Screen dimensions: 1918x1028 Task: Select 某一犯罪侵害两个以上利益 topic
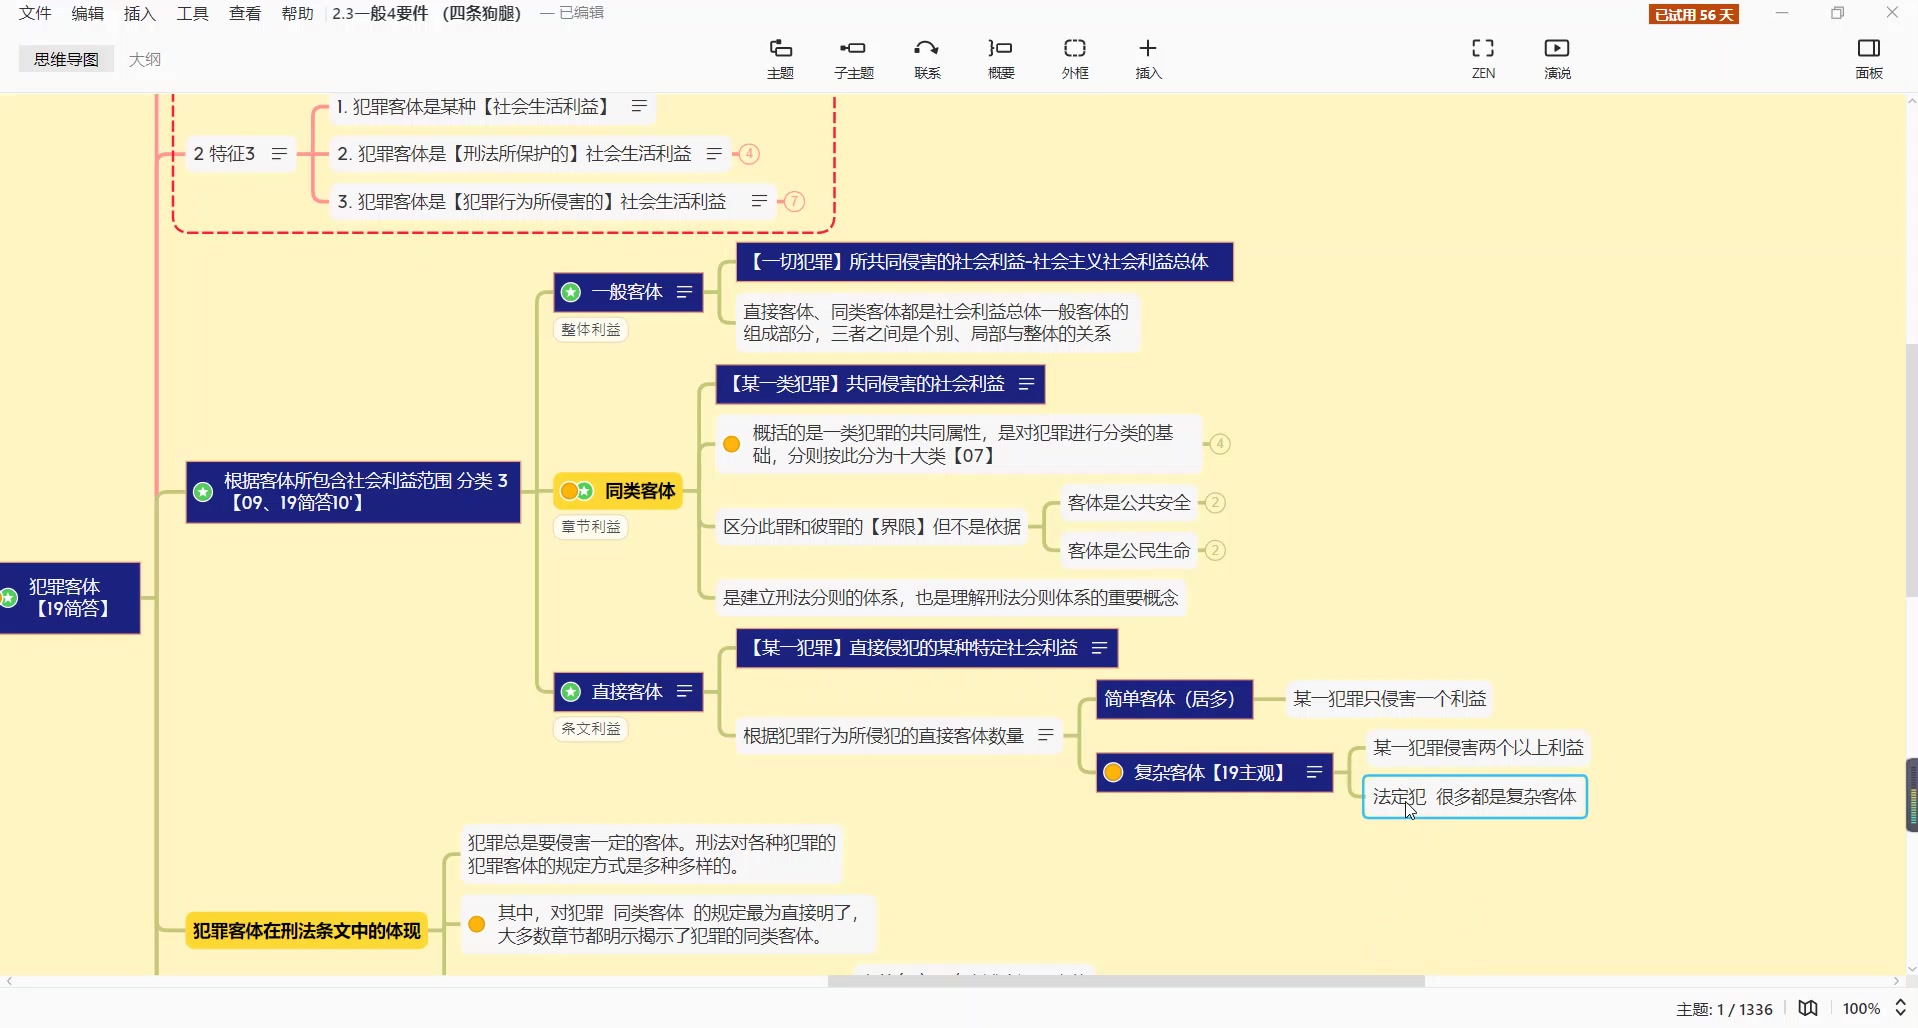coord(1478,747)
